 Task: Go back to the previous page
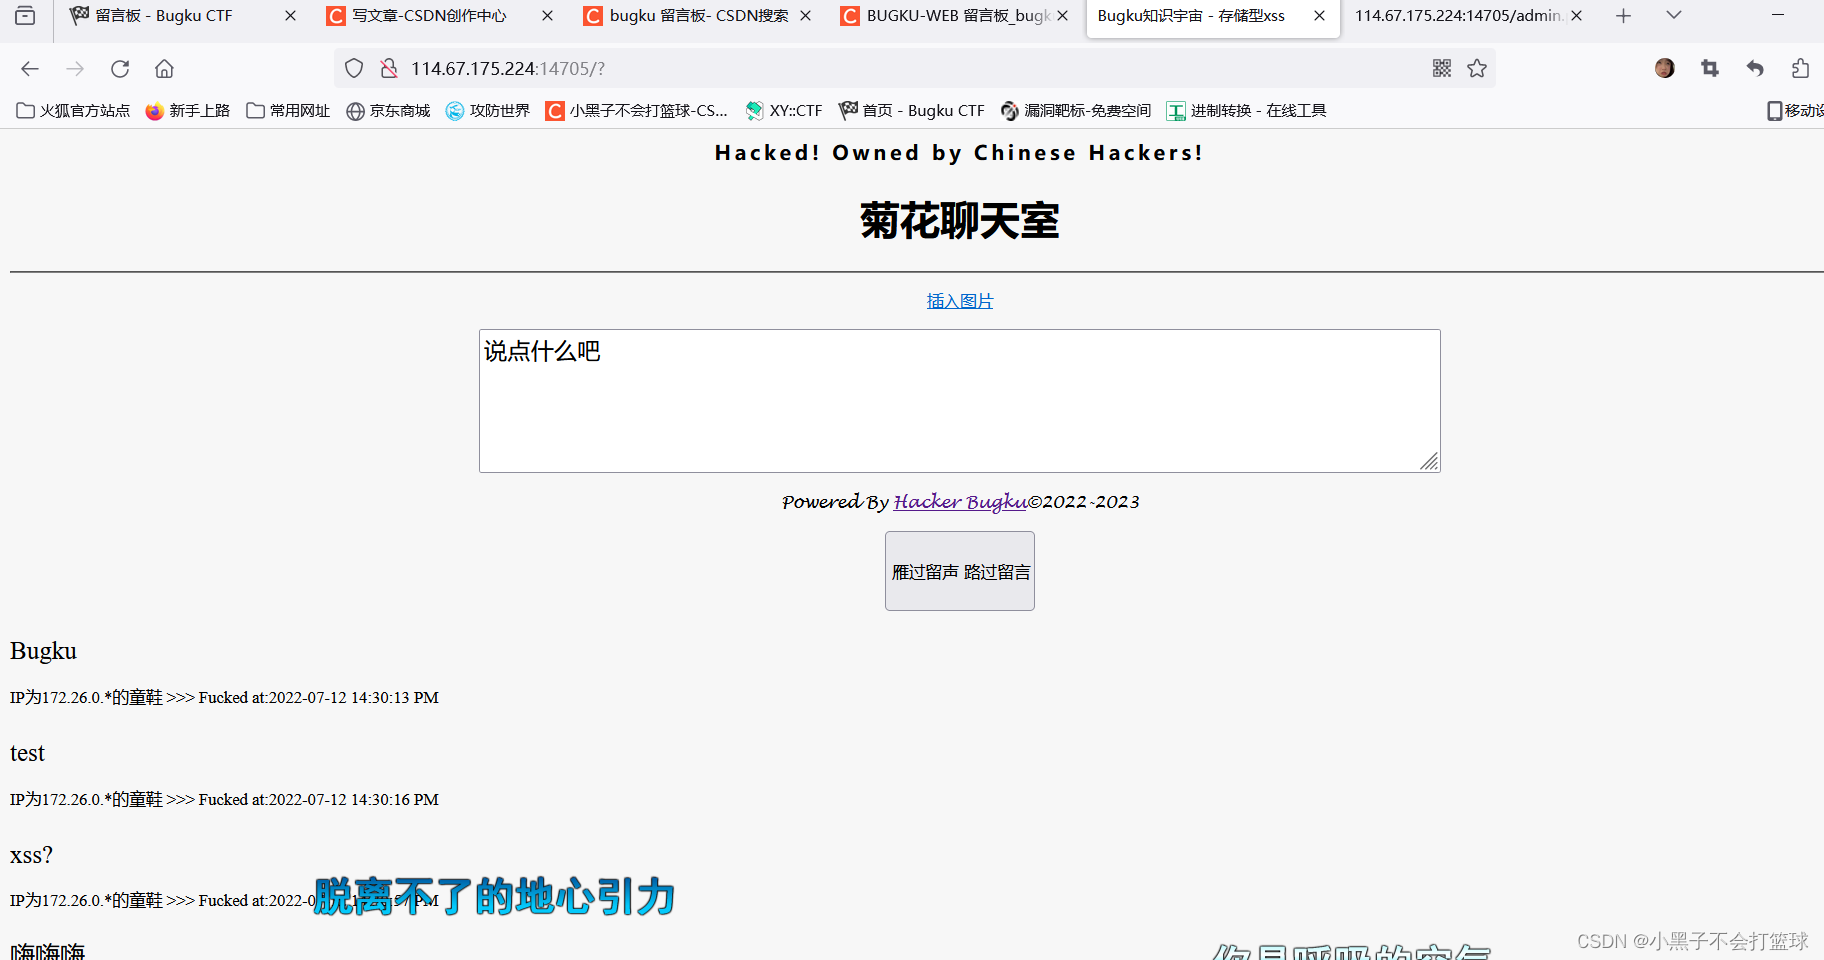[x=30, y=68]
